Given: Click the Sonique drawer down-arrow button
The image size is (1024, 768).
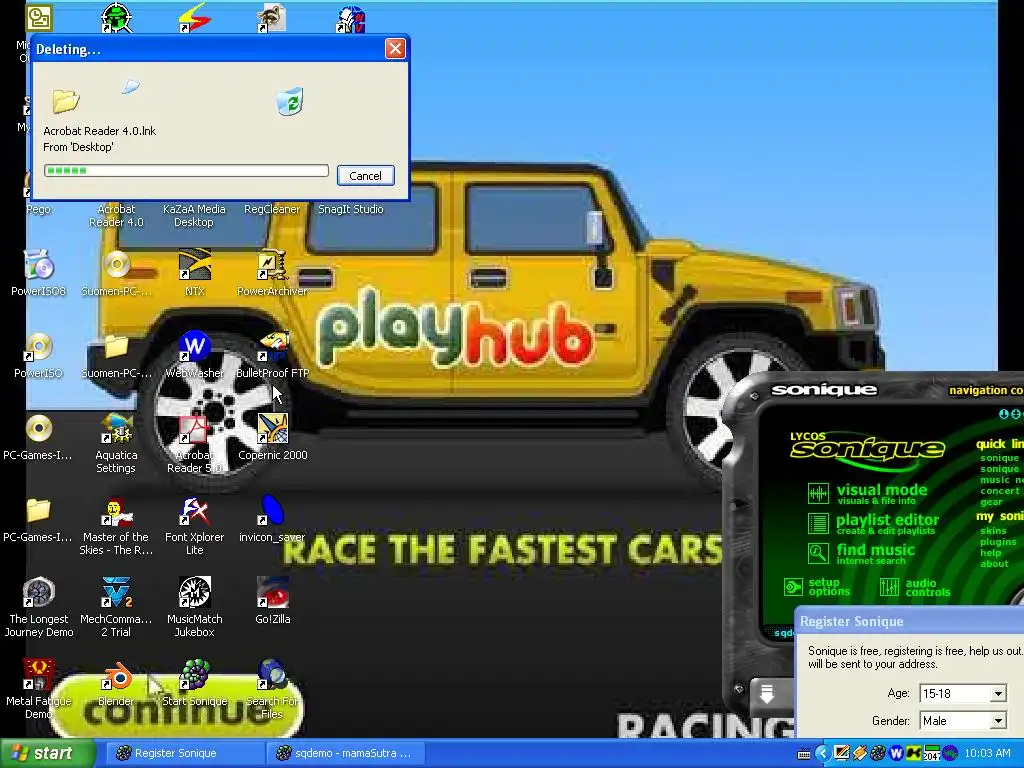Looking at the screenshot, I should tap(767, 694).
